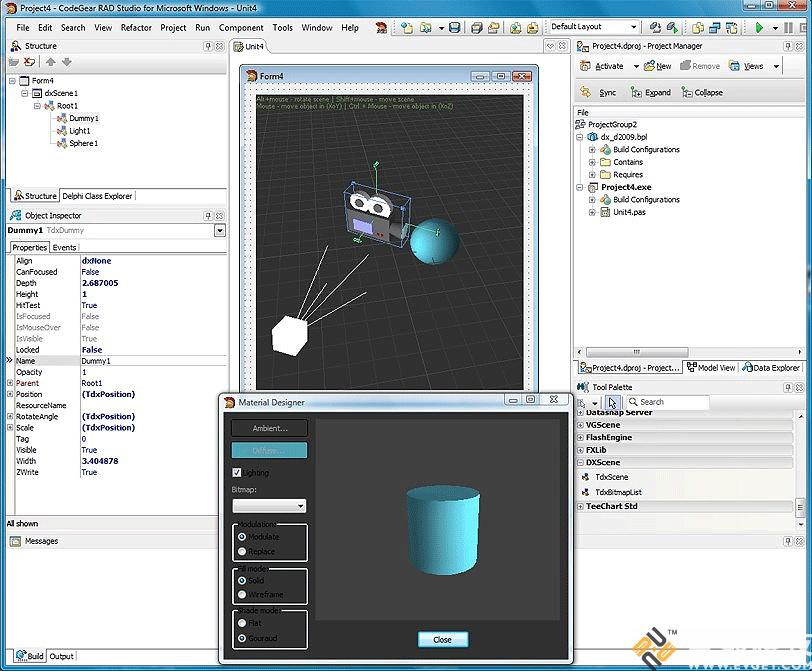
Task: Click the green Run arrow icon
Action: [x=759, y=27]
